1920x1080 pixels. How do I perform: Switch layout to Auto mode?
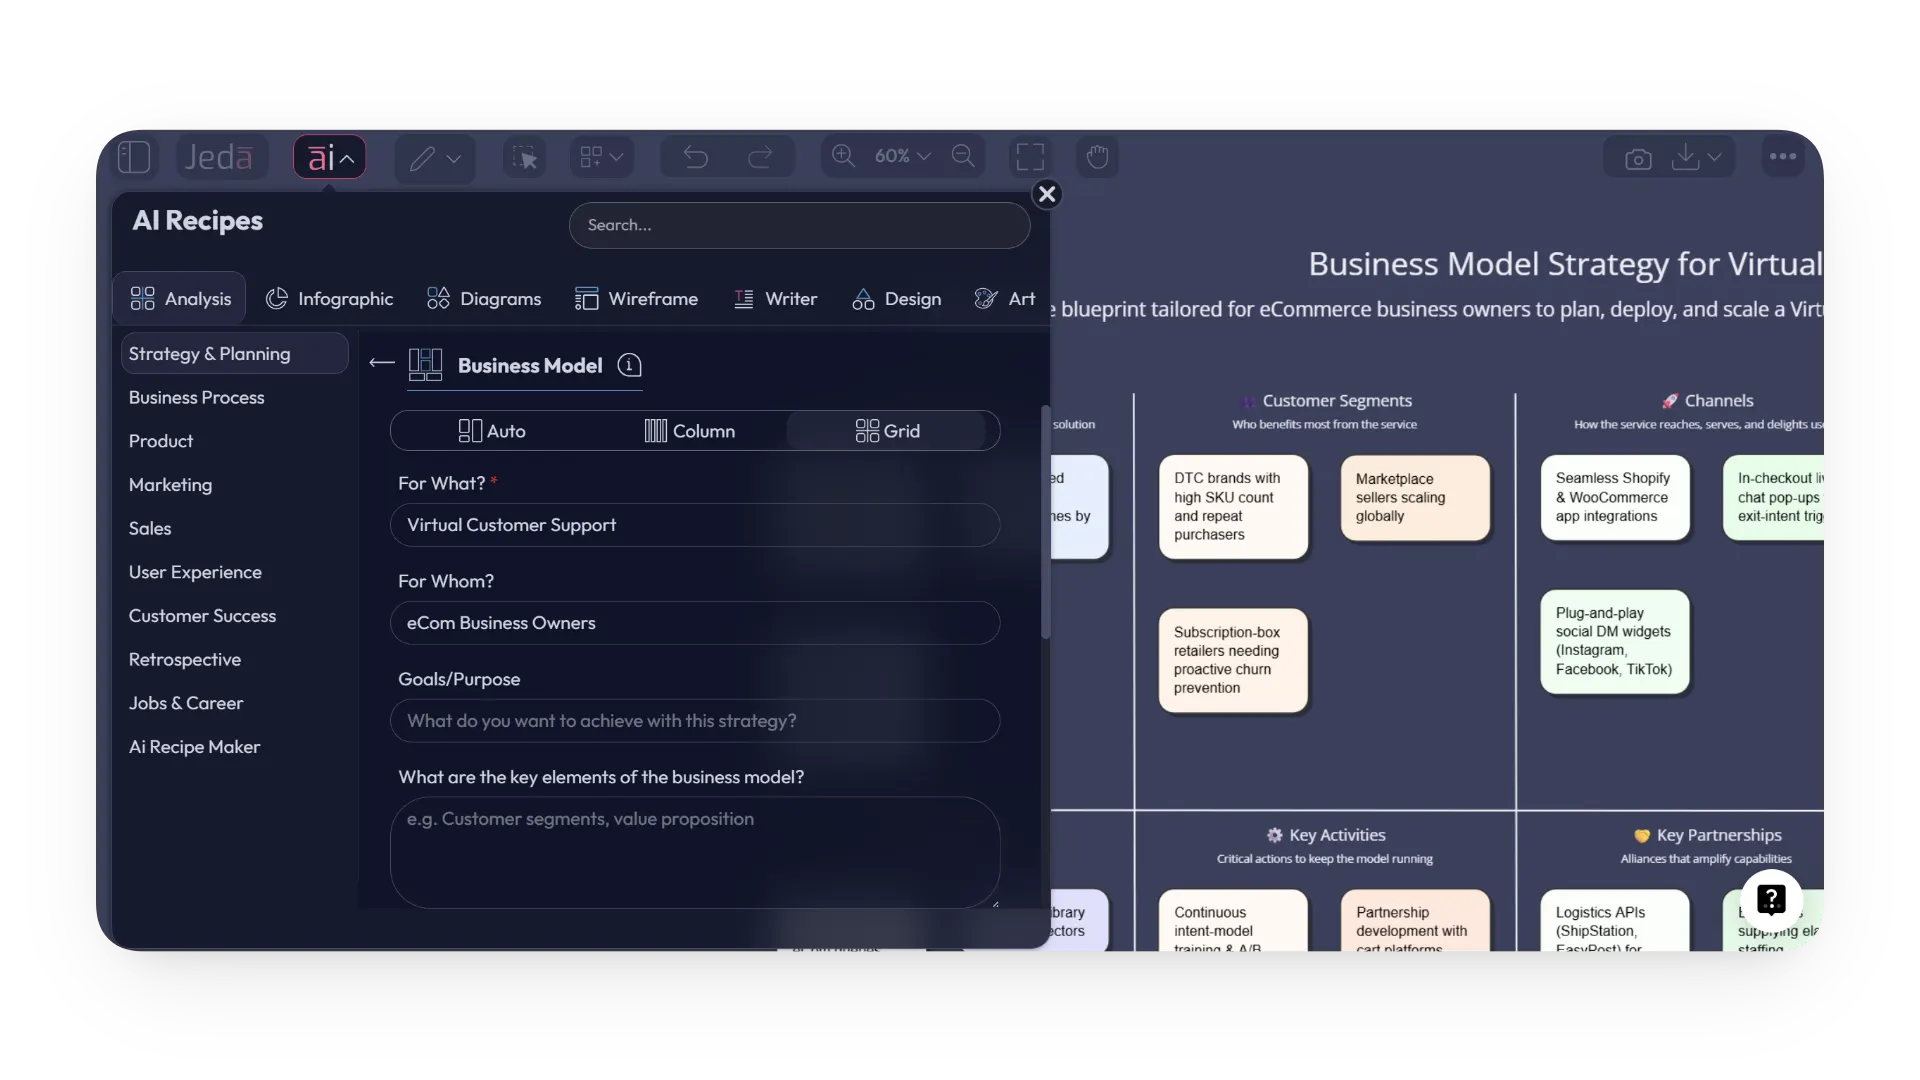point(492,430)
